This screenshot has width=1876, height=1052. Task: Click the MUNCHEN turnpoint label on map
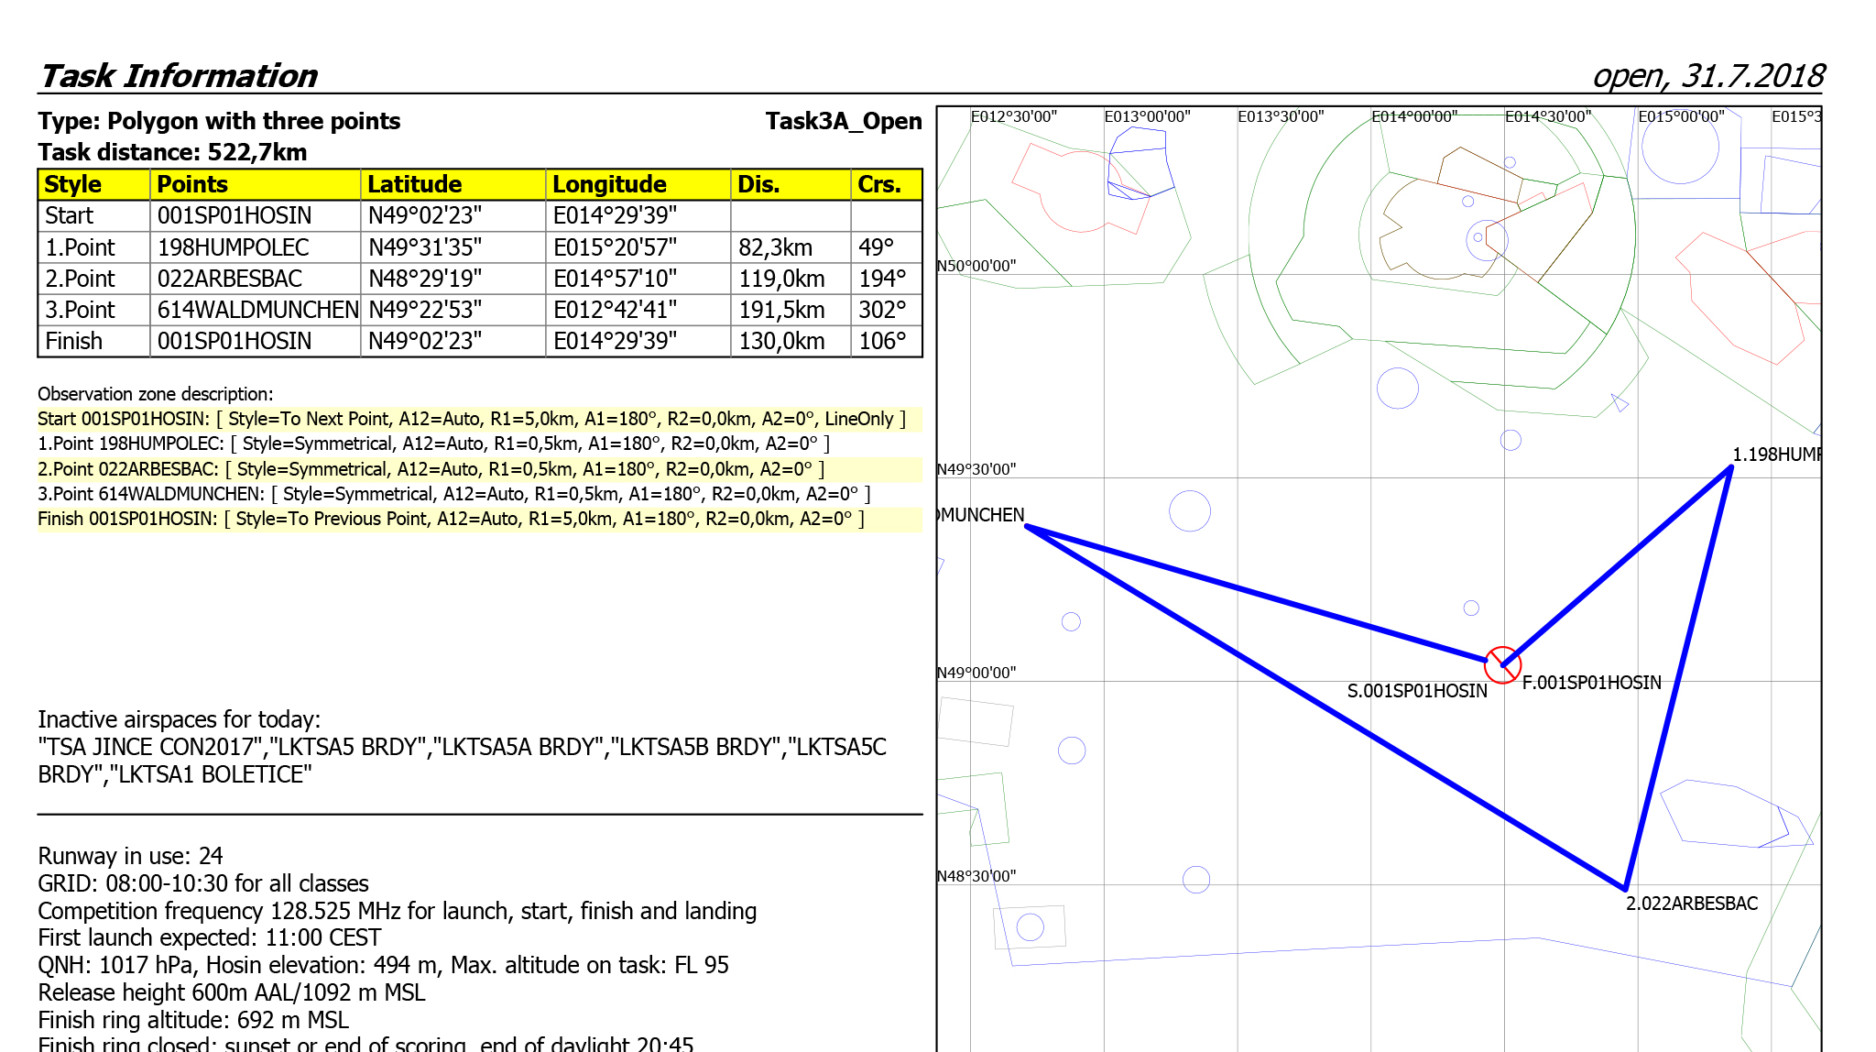click(x=981, y=515)
